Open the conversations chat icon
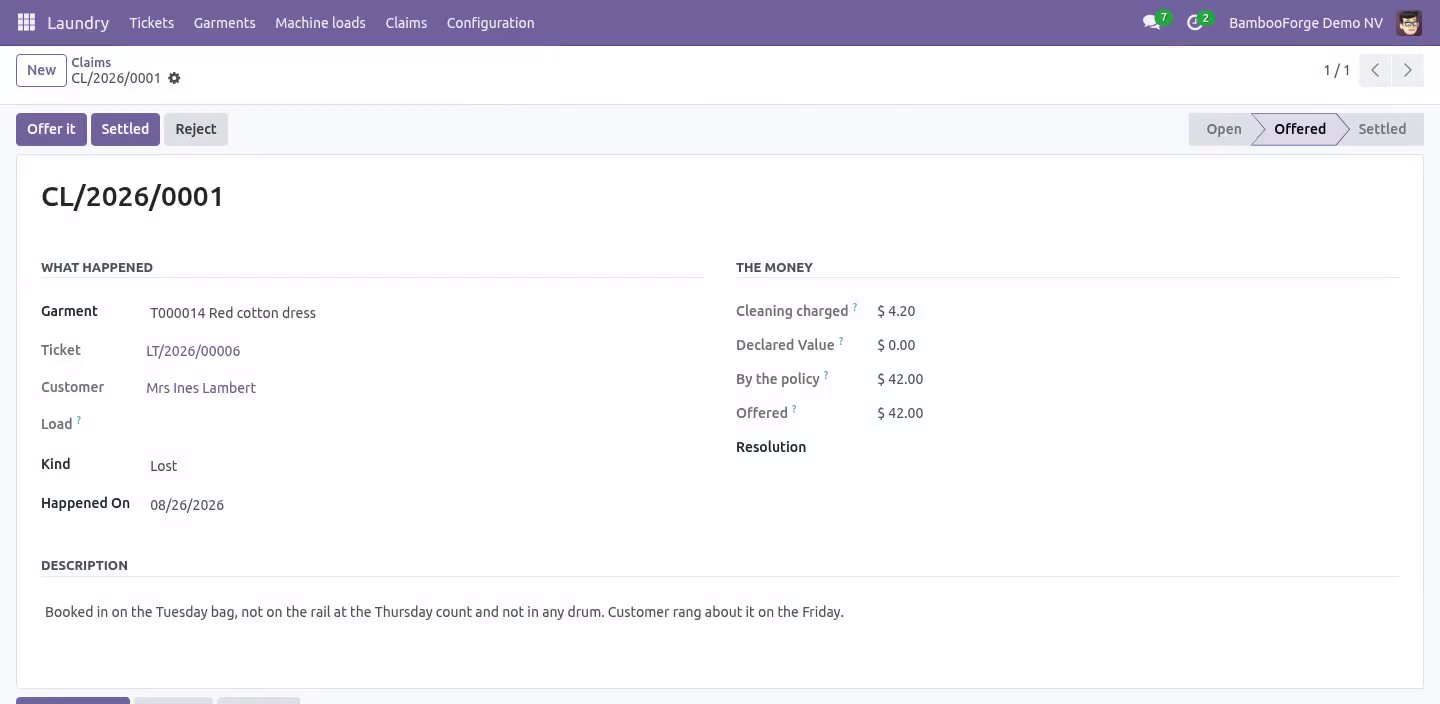Image resolution: width=1440 pixels, height=704 pixels. pyautogui.click(x=1151, y=22)
